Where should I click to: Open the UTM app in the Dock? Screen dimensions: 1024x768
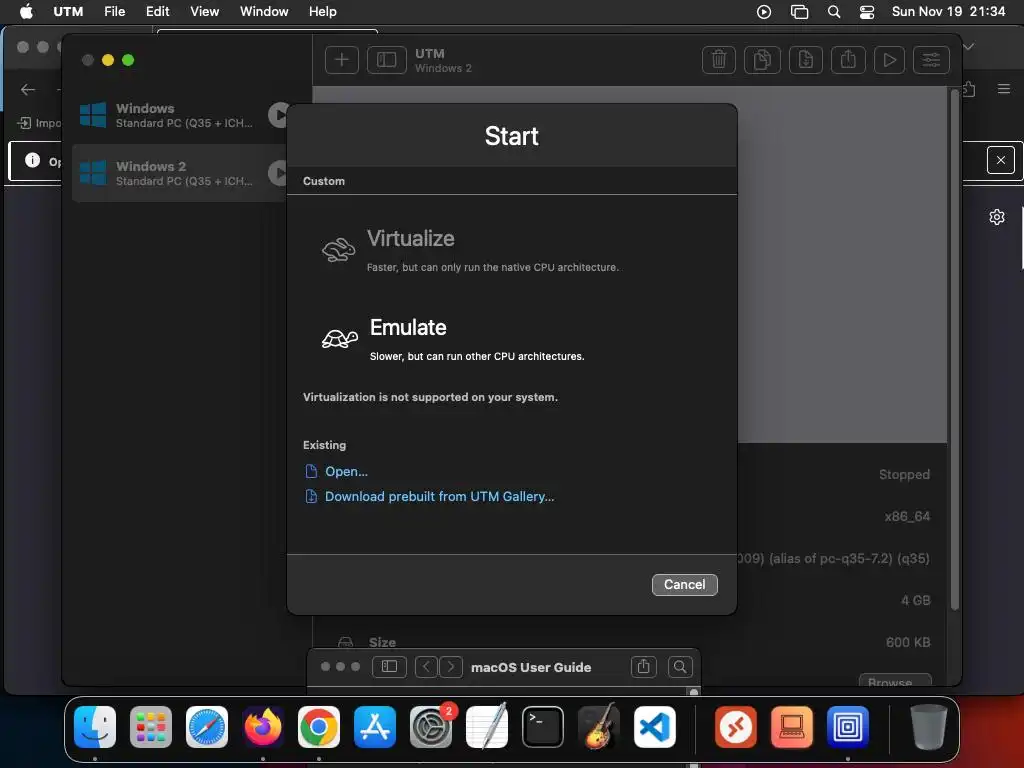[x=848, y=727]
